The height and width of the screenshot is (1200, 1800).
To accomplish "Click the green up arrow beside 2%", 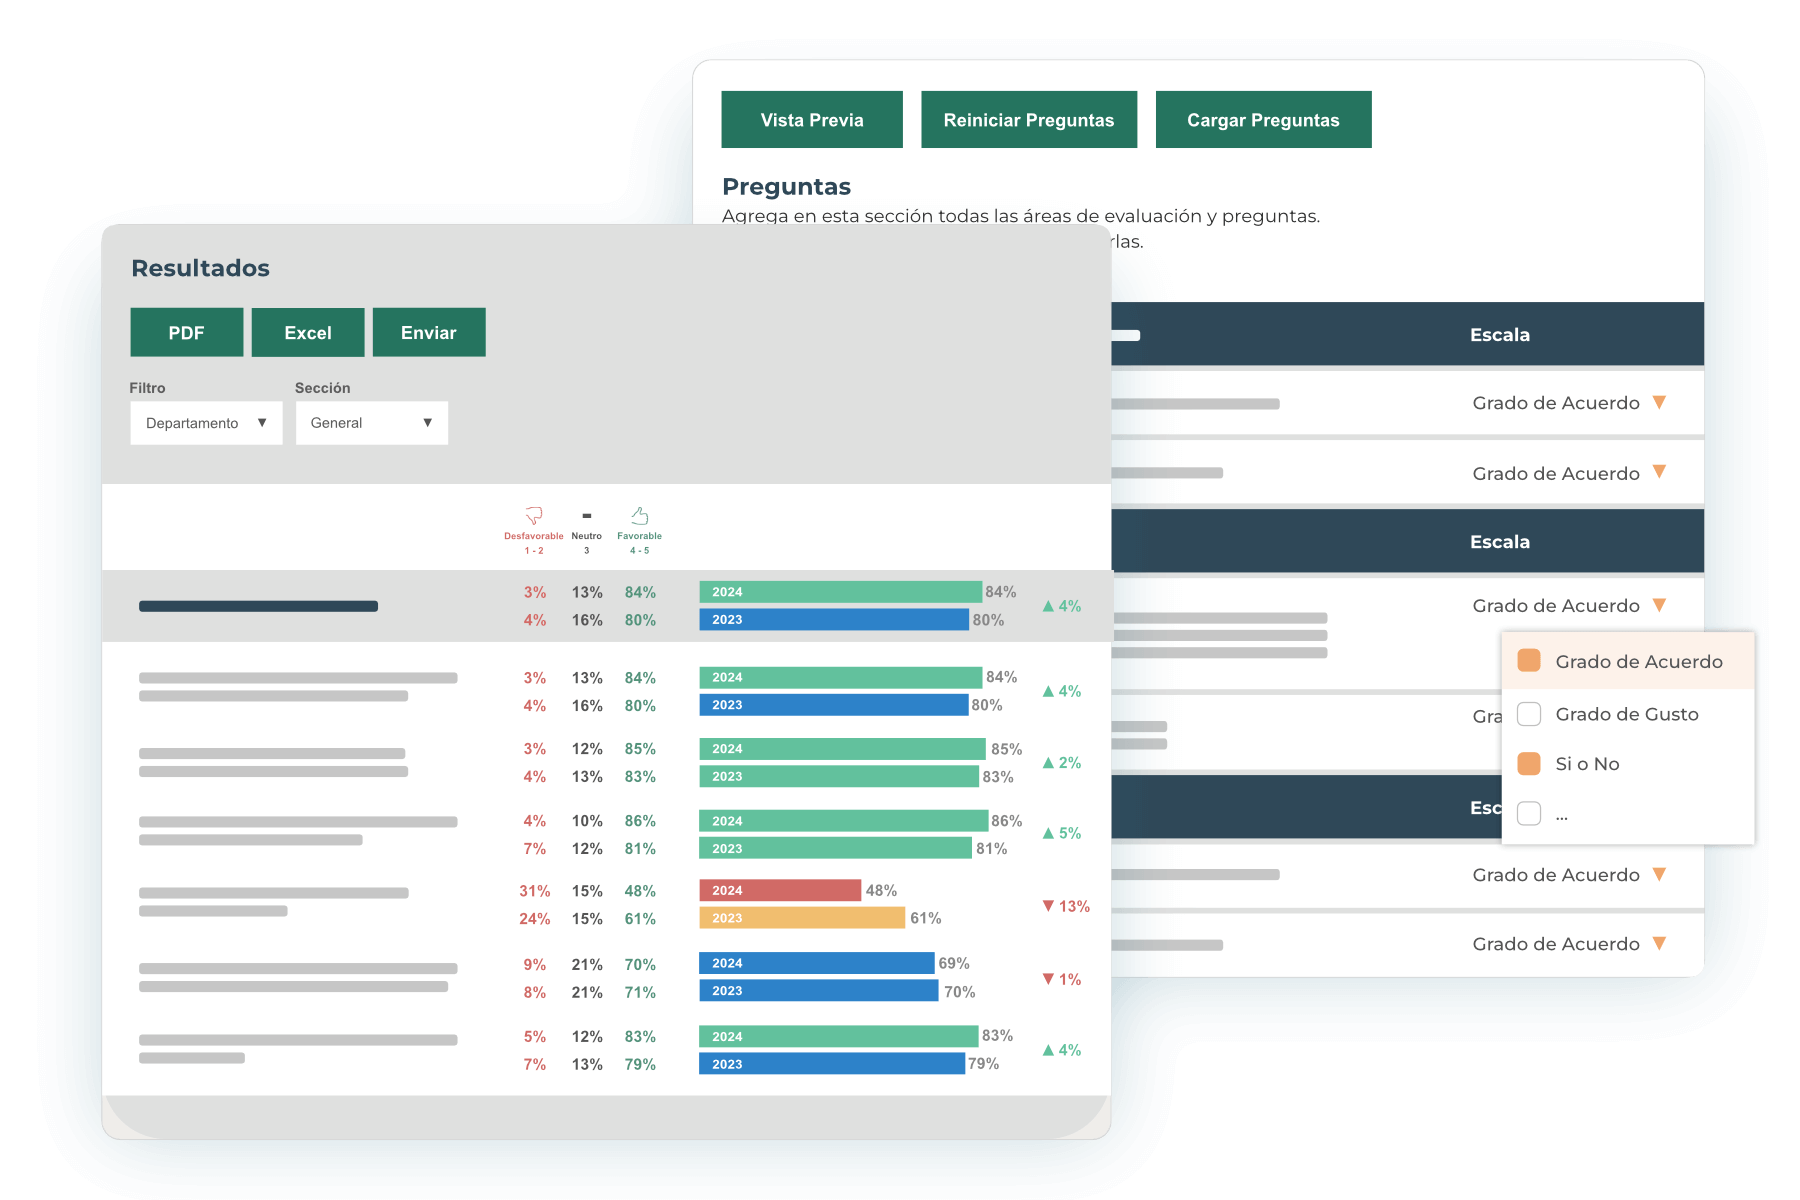I will click(1048, 762).
